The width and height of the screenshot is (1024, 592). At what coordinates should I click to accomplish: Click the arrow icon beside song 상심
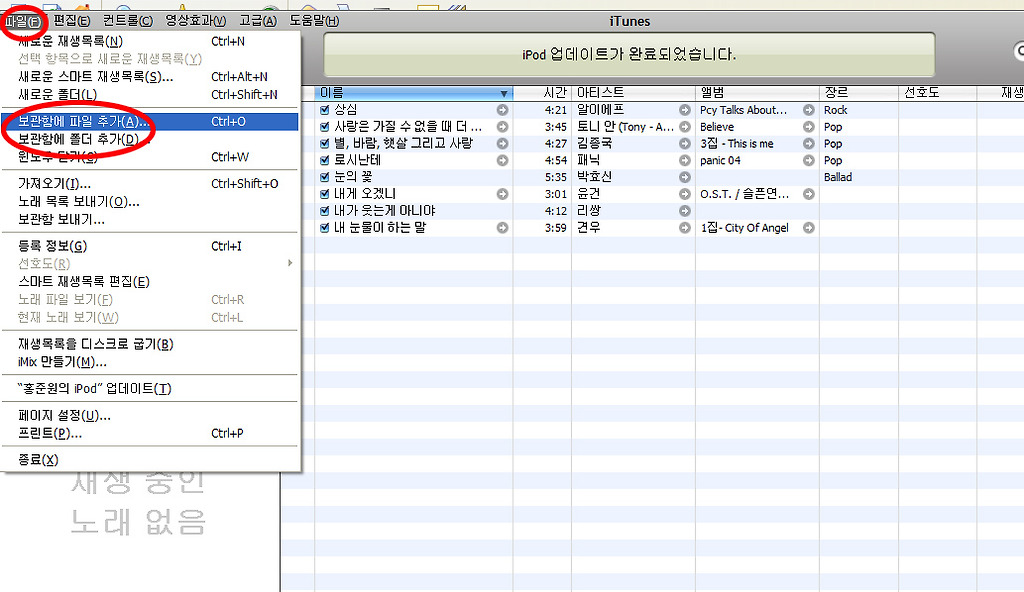pos(503,110)
